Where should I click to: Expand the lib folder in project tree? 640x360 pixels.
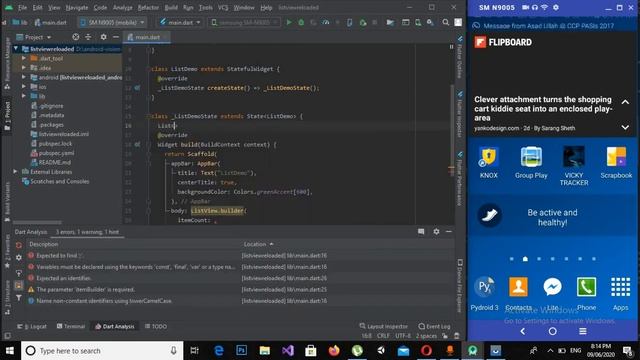[24, 96]
